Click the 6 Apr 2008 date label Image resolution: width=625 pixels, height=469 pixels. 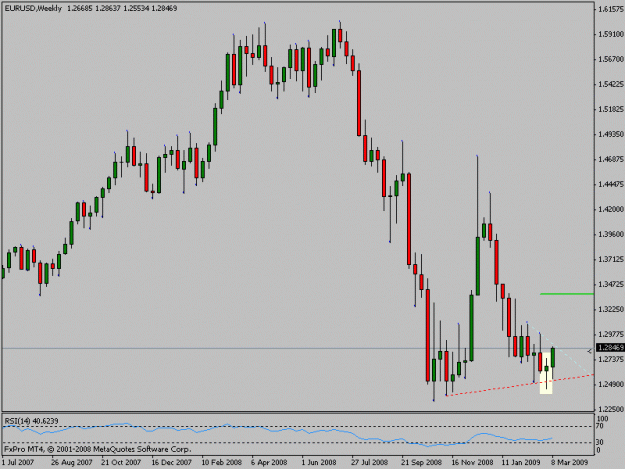point(269,463)
